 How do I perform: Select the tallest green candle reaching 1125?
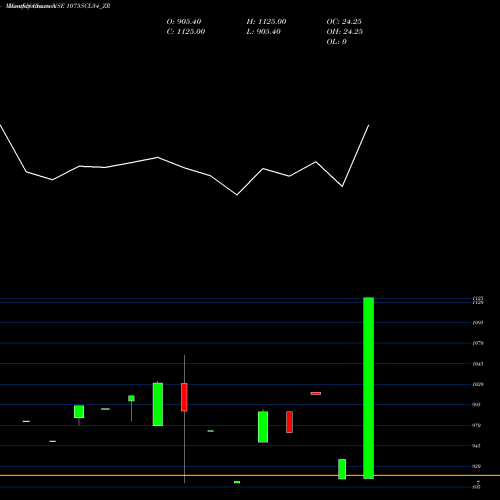pos(368,388)
